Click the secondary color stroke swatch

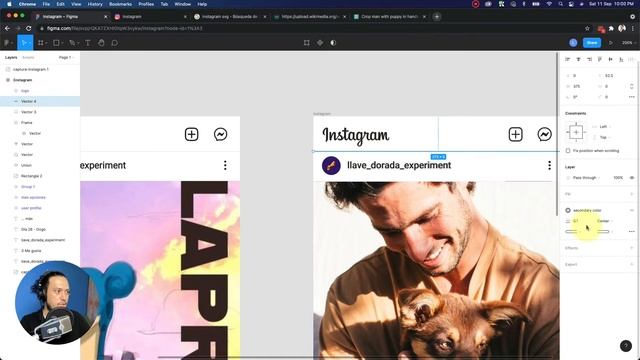pos(568,210)
